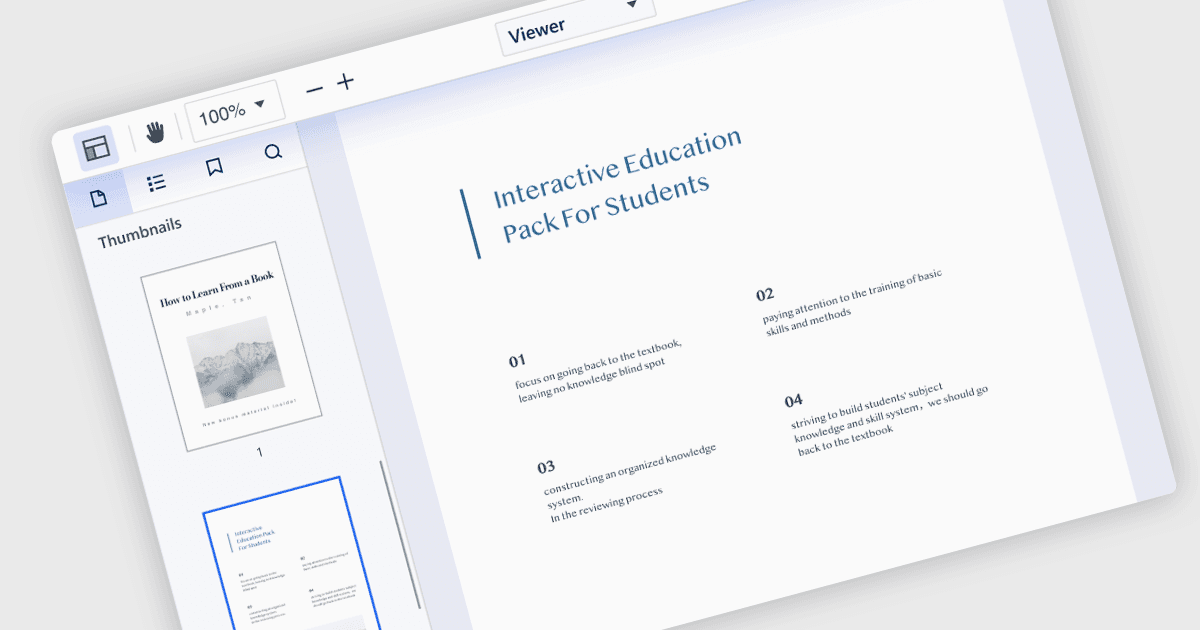Click text 'constructing an organized knowledge'
Screen dimensions: 1200x630
[630, 469]
